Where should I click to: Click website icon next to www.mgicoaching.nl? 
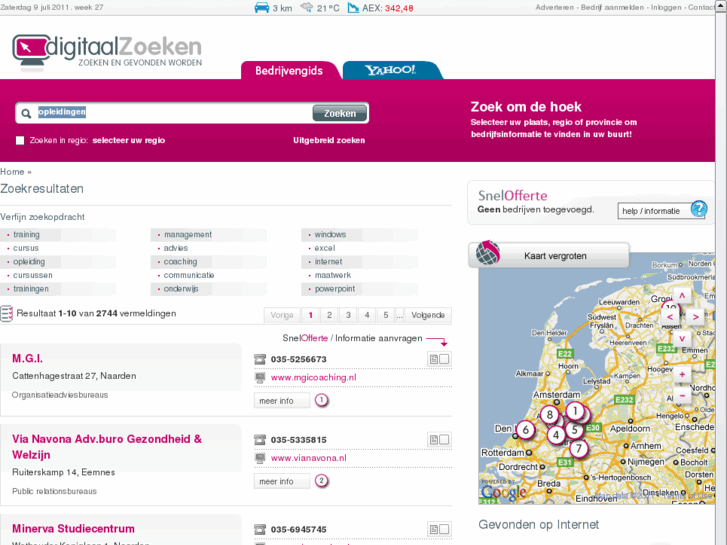point(260,378)
